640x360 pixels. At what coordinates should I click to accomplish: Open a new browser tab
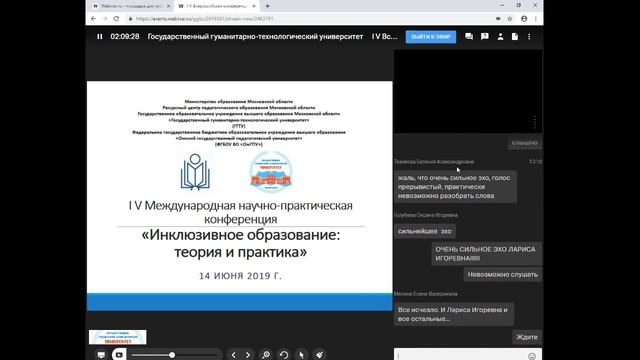pyautogui.click(x=267, y=6)
